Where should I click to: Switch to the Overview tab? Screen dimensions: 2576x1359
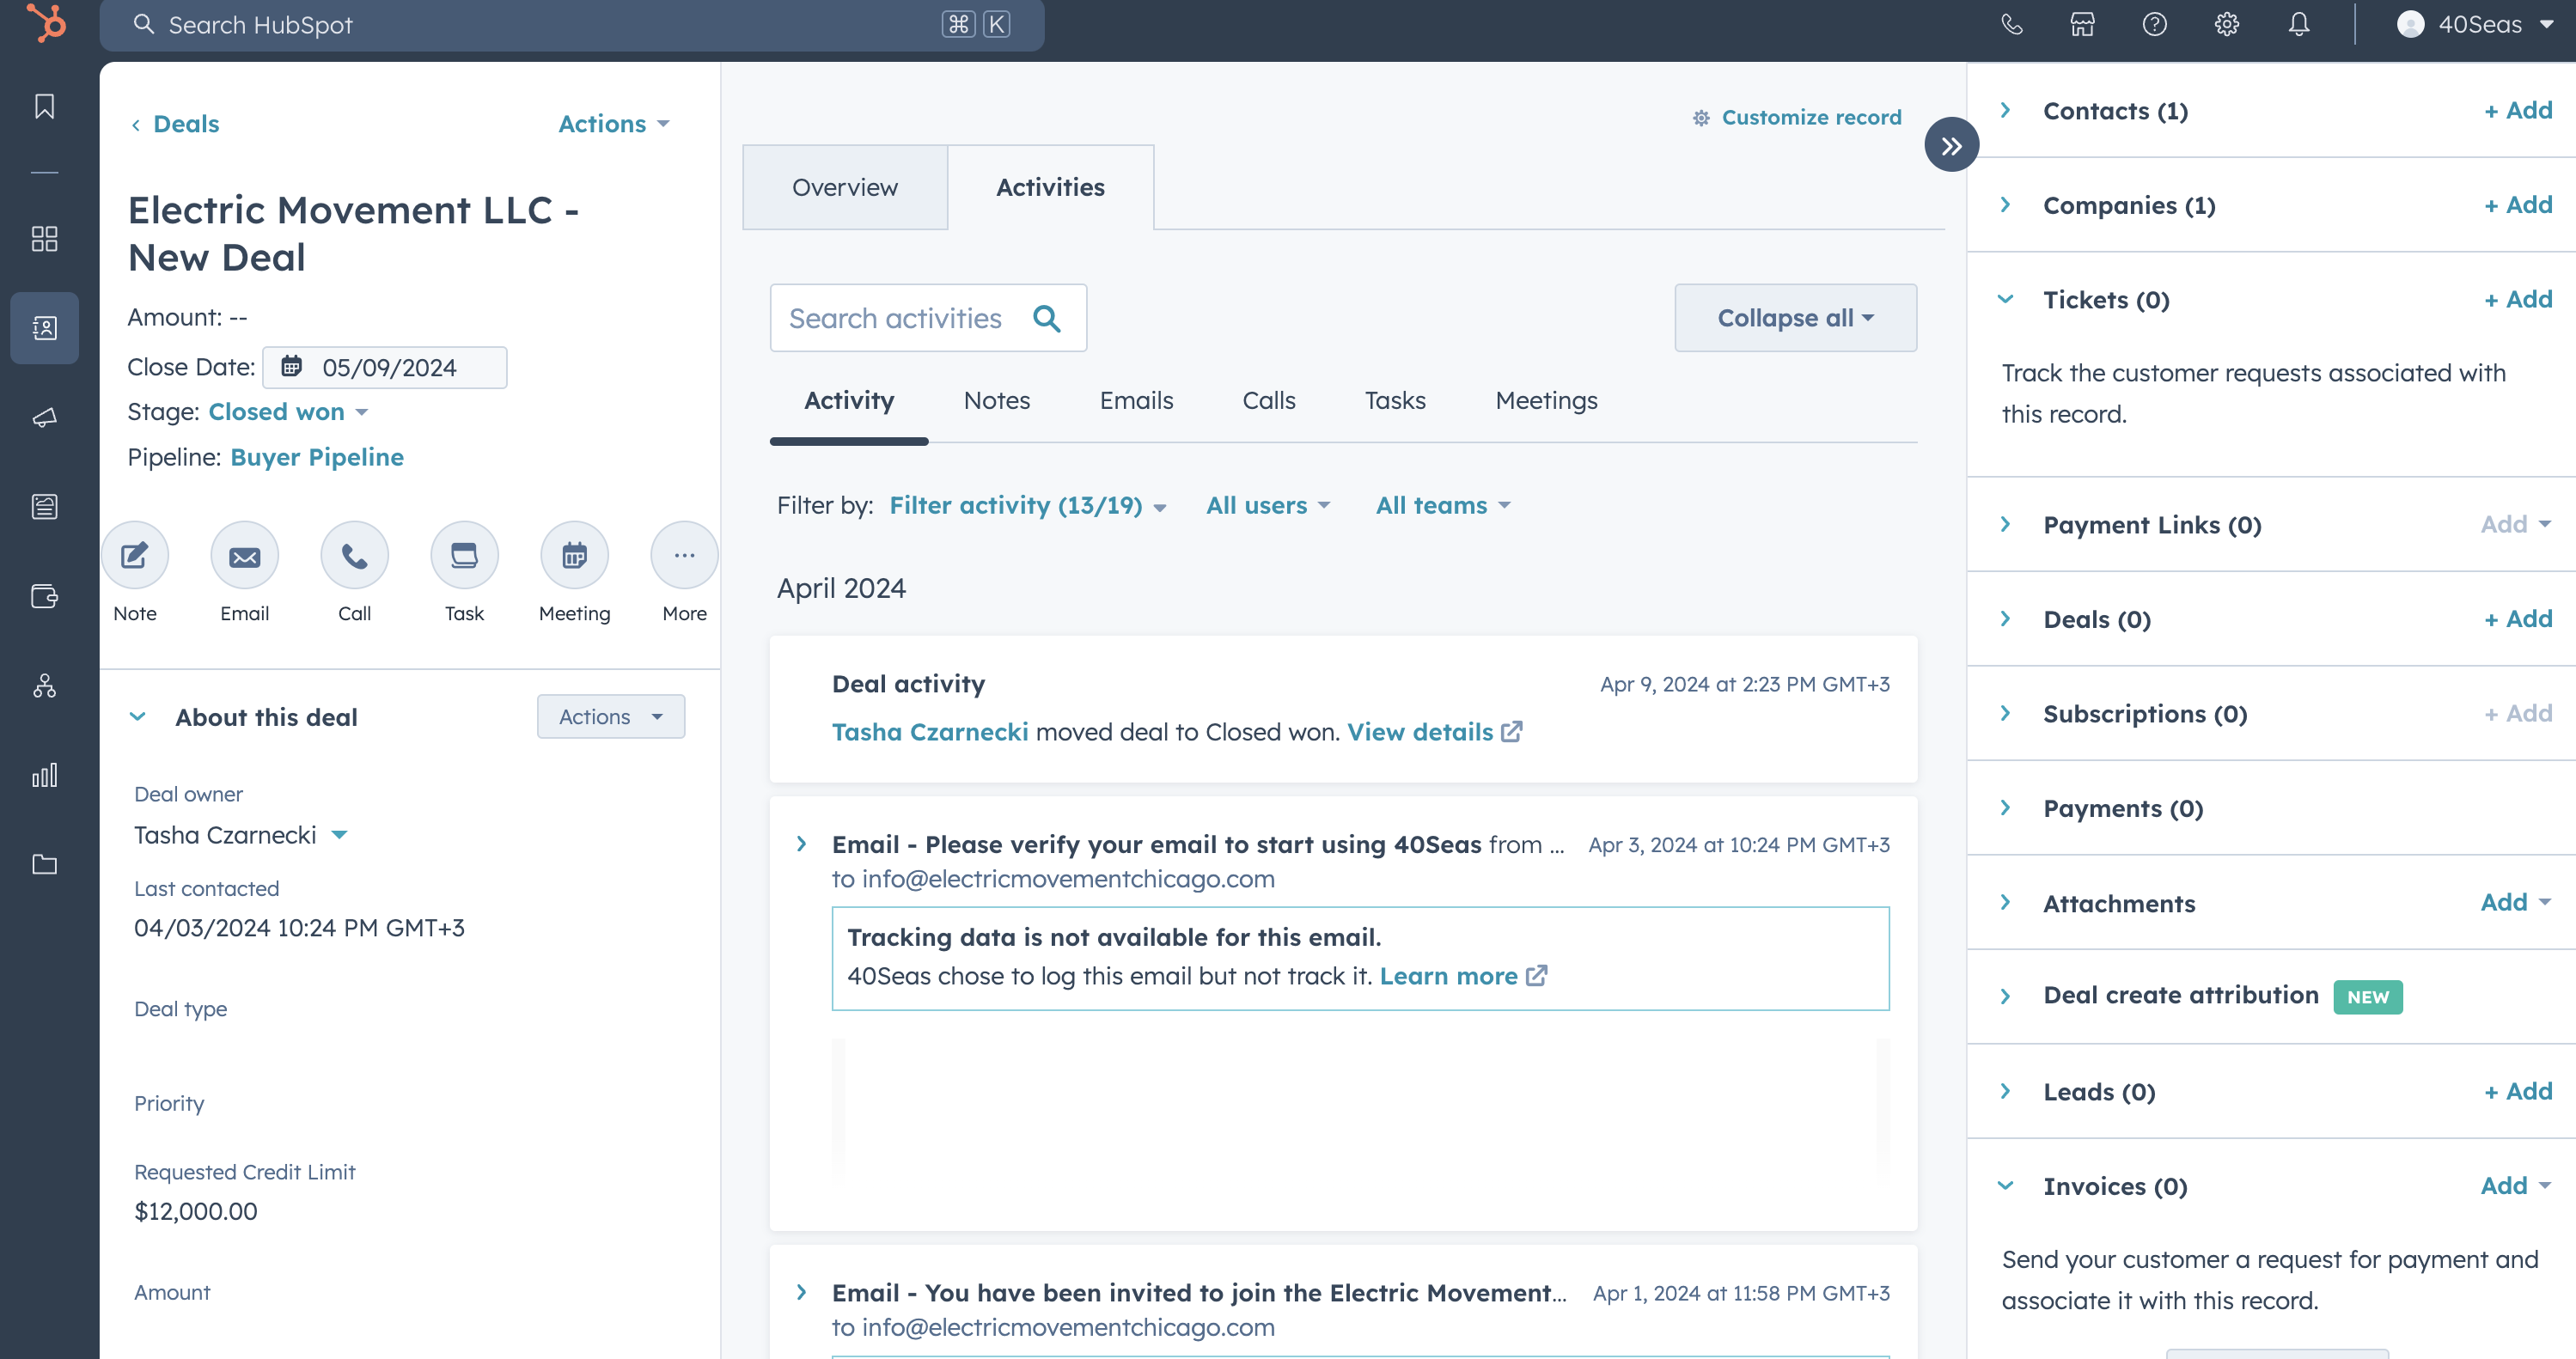[844, 187]
